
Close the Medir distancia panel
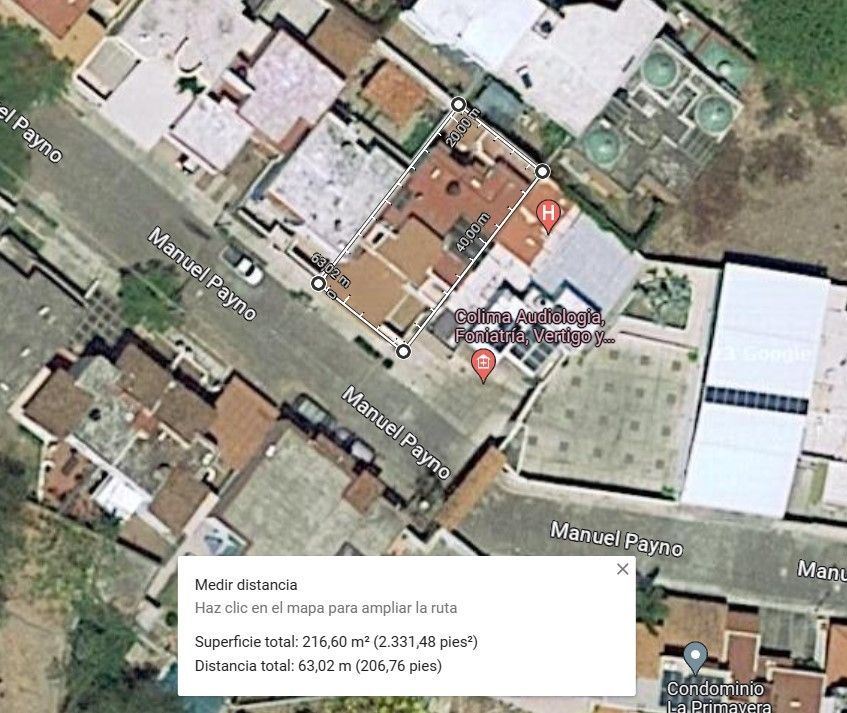[622, 569]
